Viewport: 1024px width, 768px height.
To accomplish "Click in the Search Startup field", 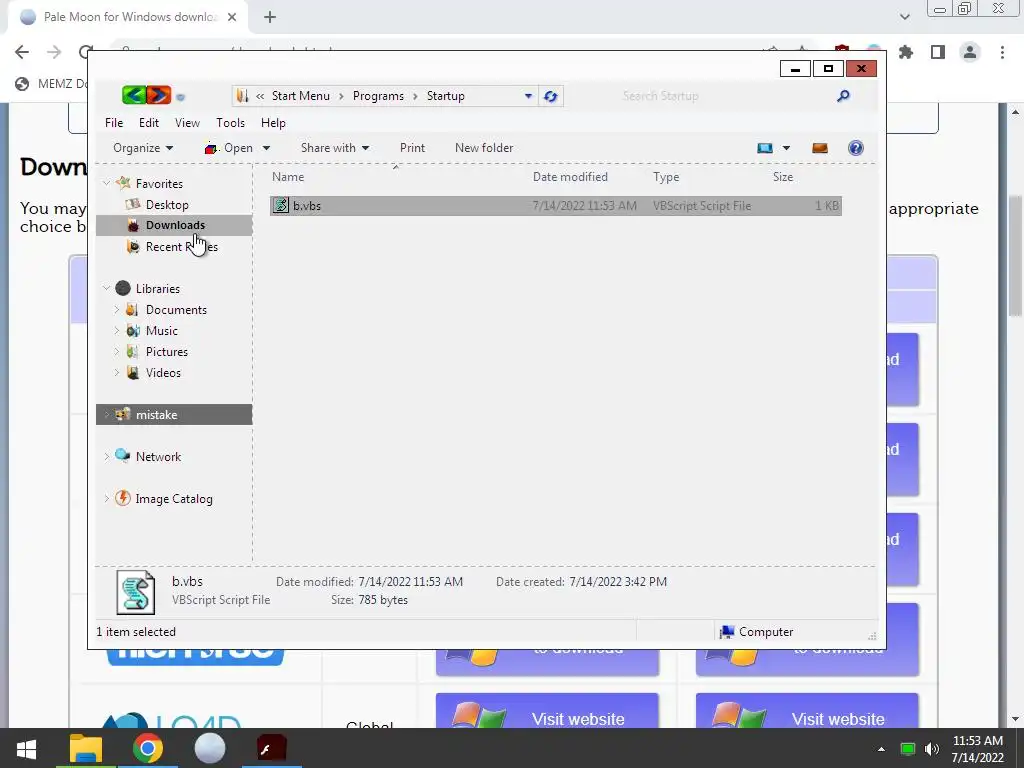I will pos(724,96).
